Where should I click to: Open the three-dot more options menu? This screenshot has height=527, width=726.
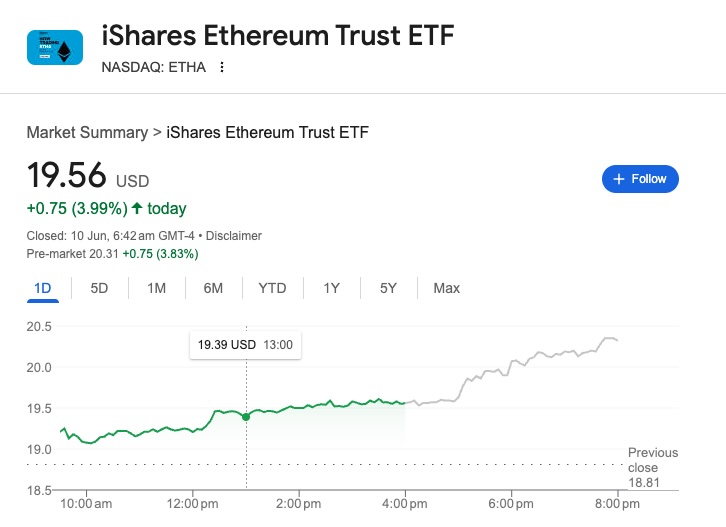pos(222,68)
